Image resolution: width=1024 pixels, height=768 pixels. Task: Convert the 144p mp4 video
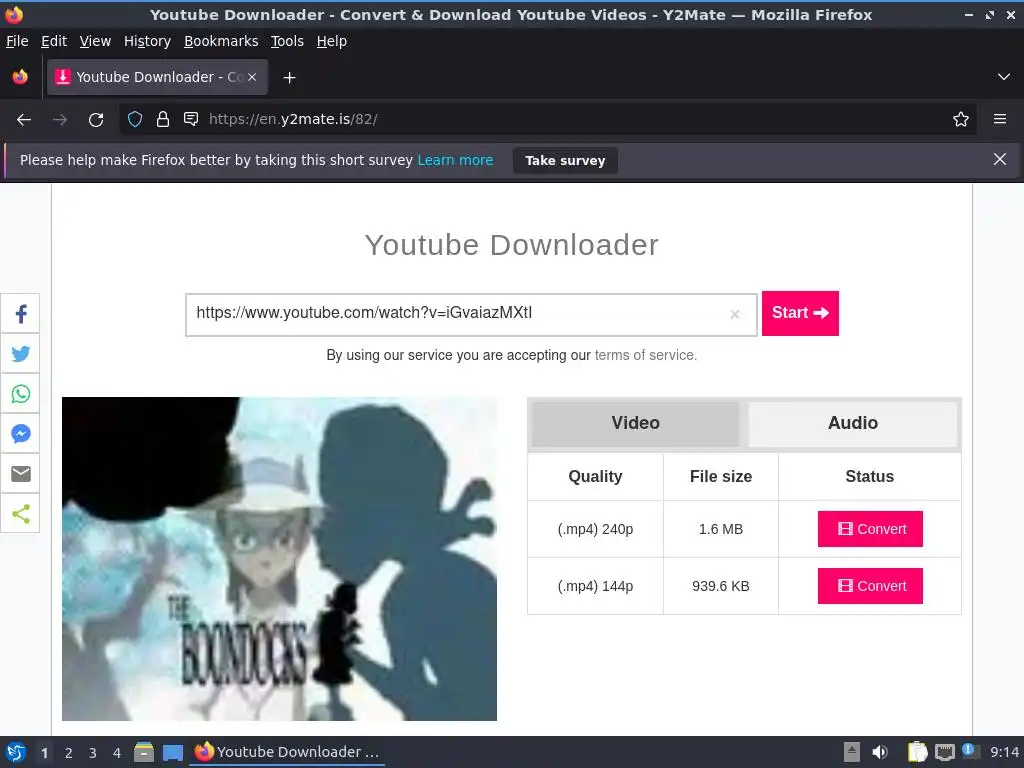click(x=870, y=586)
